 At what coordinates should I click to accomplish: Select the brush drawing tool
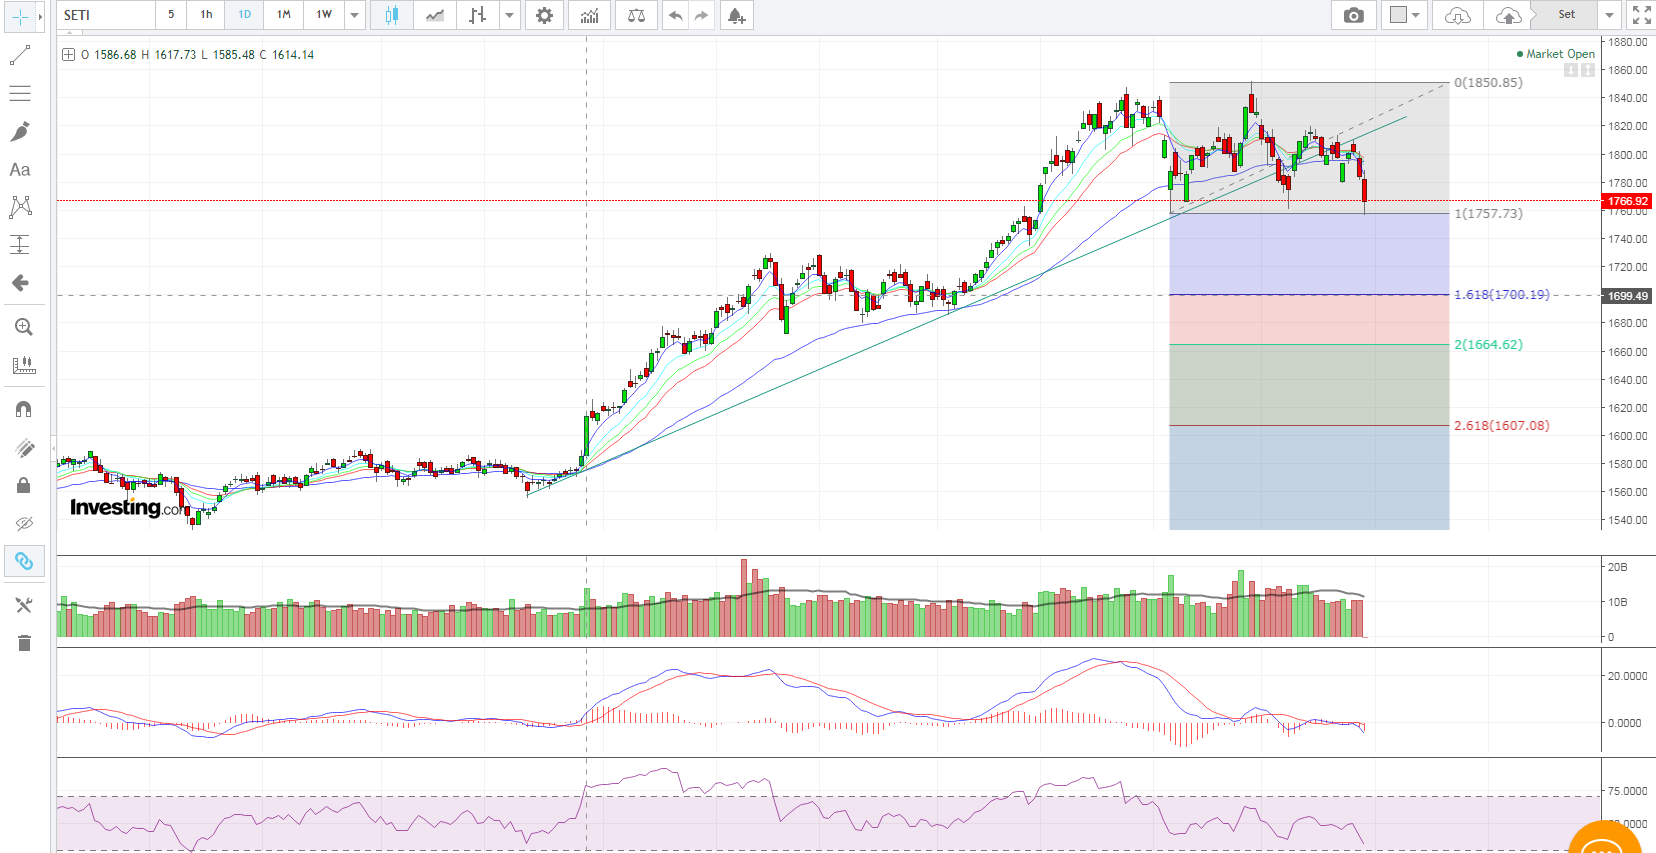point(20,132)
